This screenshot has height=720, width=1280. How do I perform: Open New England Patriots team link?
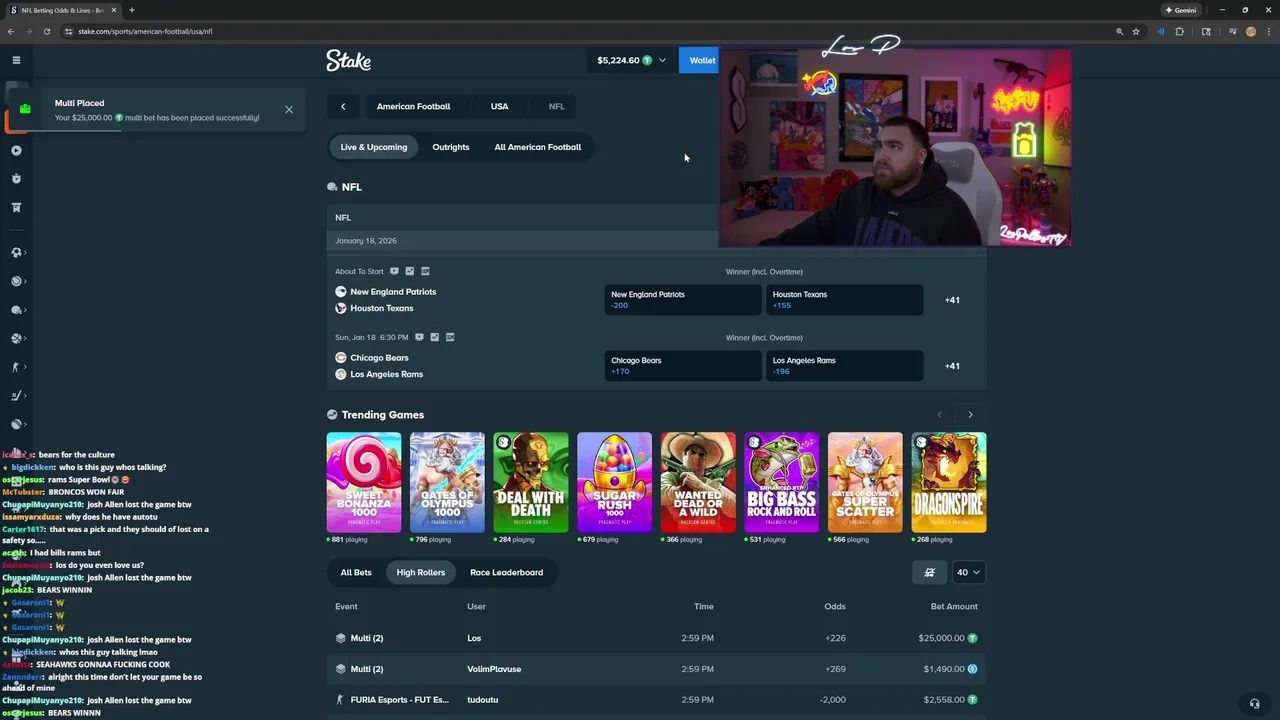pyautogui.click(x=393, y=292)
